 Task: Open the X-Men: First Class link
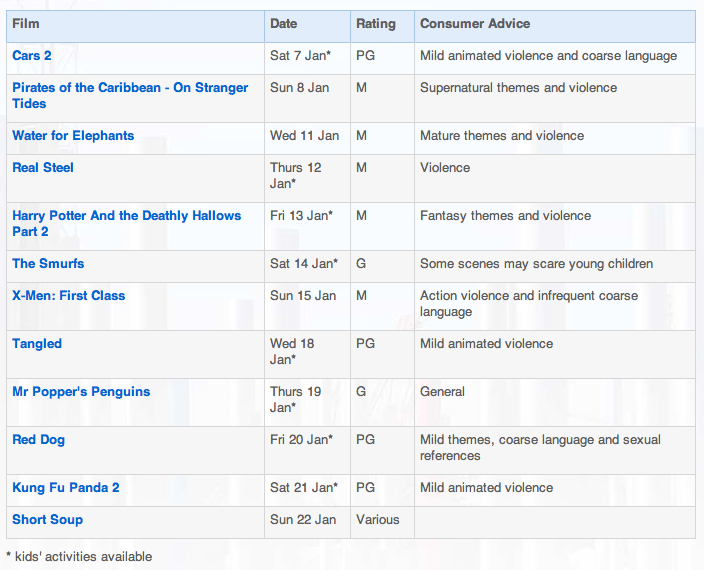pos(69,296)
